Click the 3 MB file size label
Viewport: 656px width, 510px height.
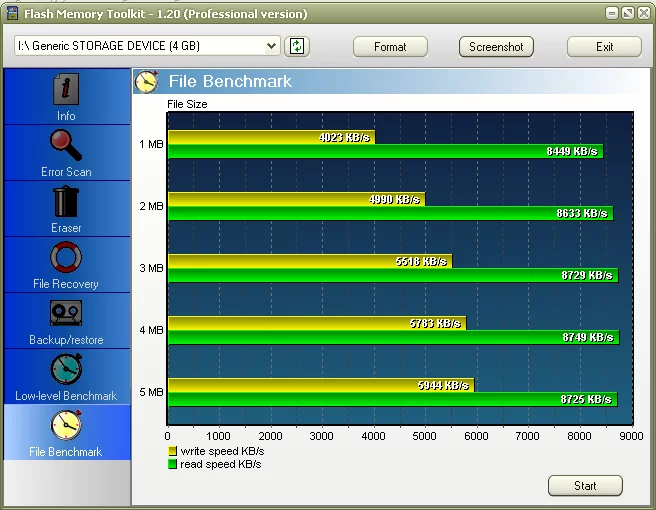pyautogui.click(x=151, y=268)
